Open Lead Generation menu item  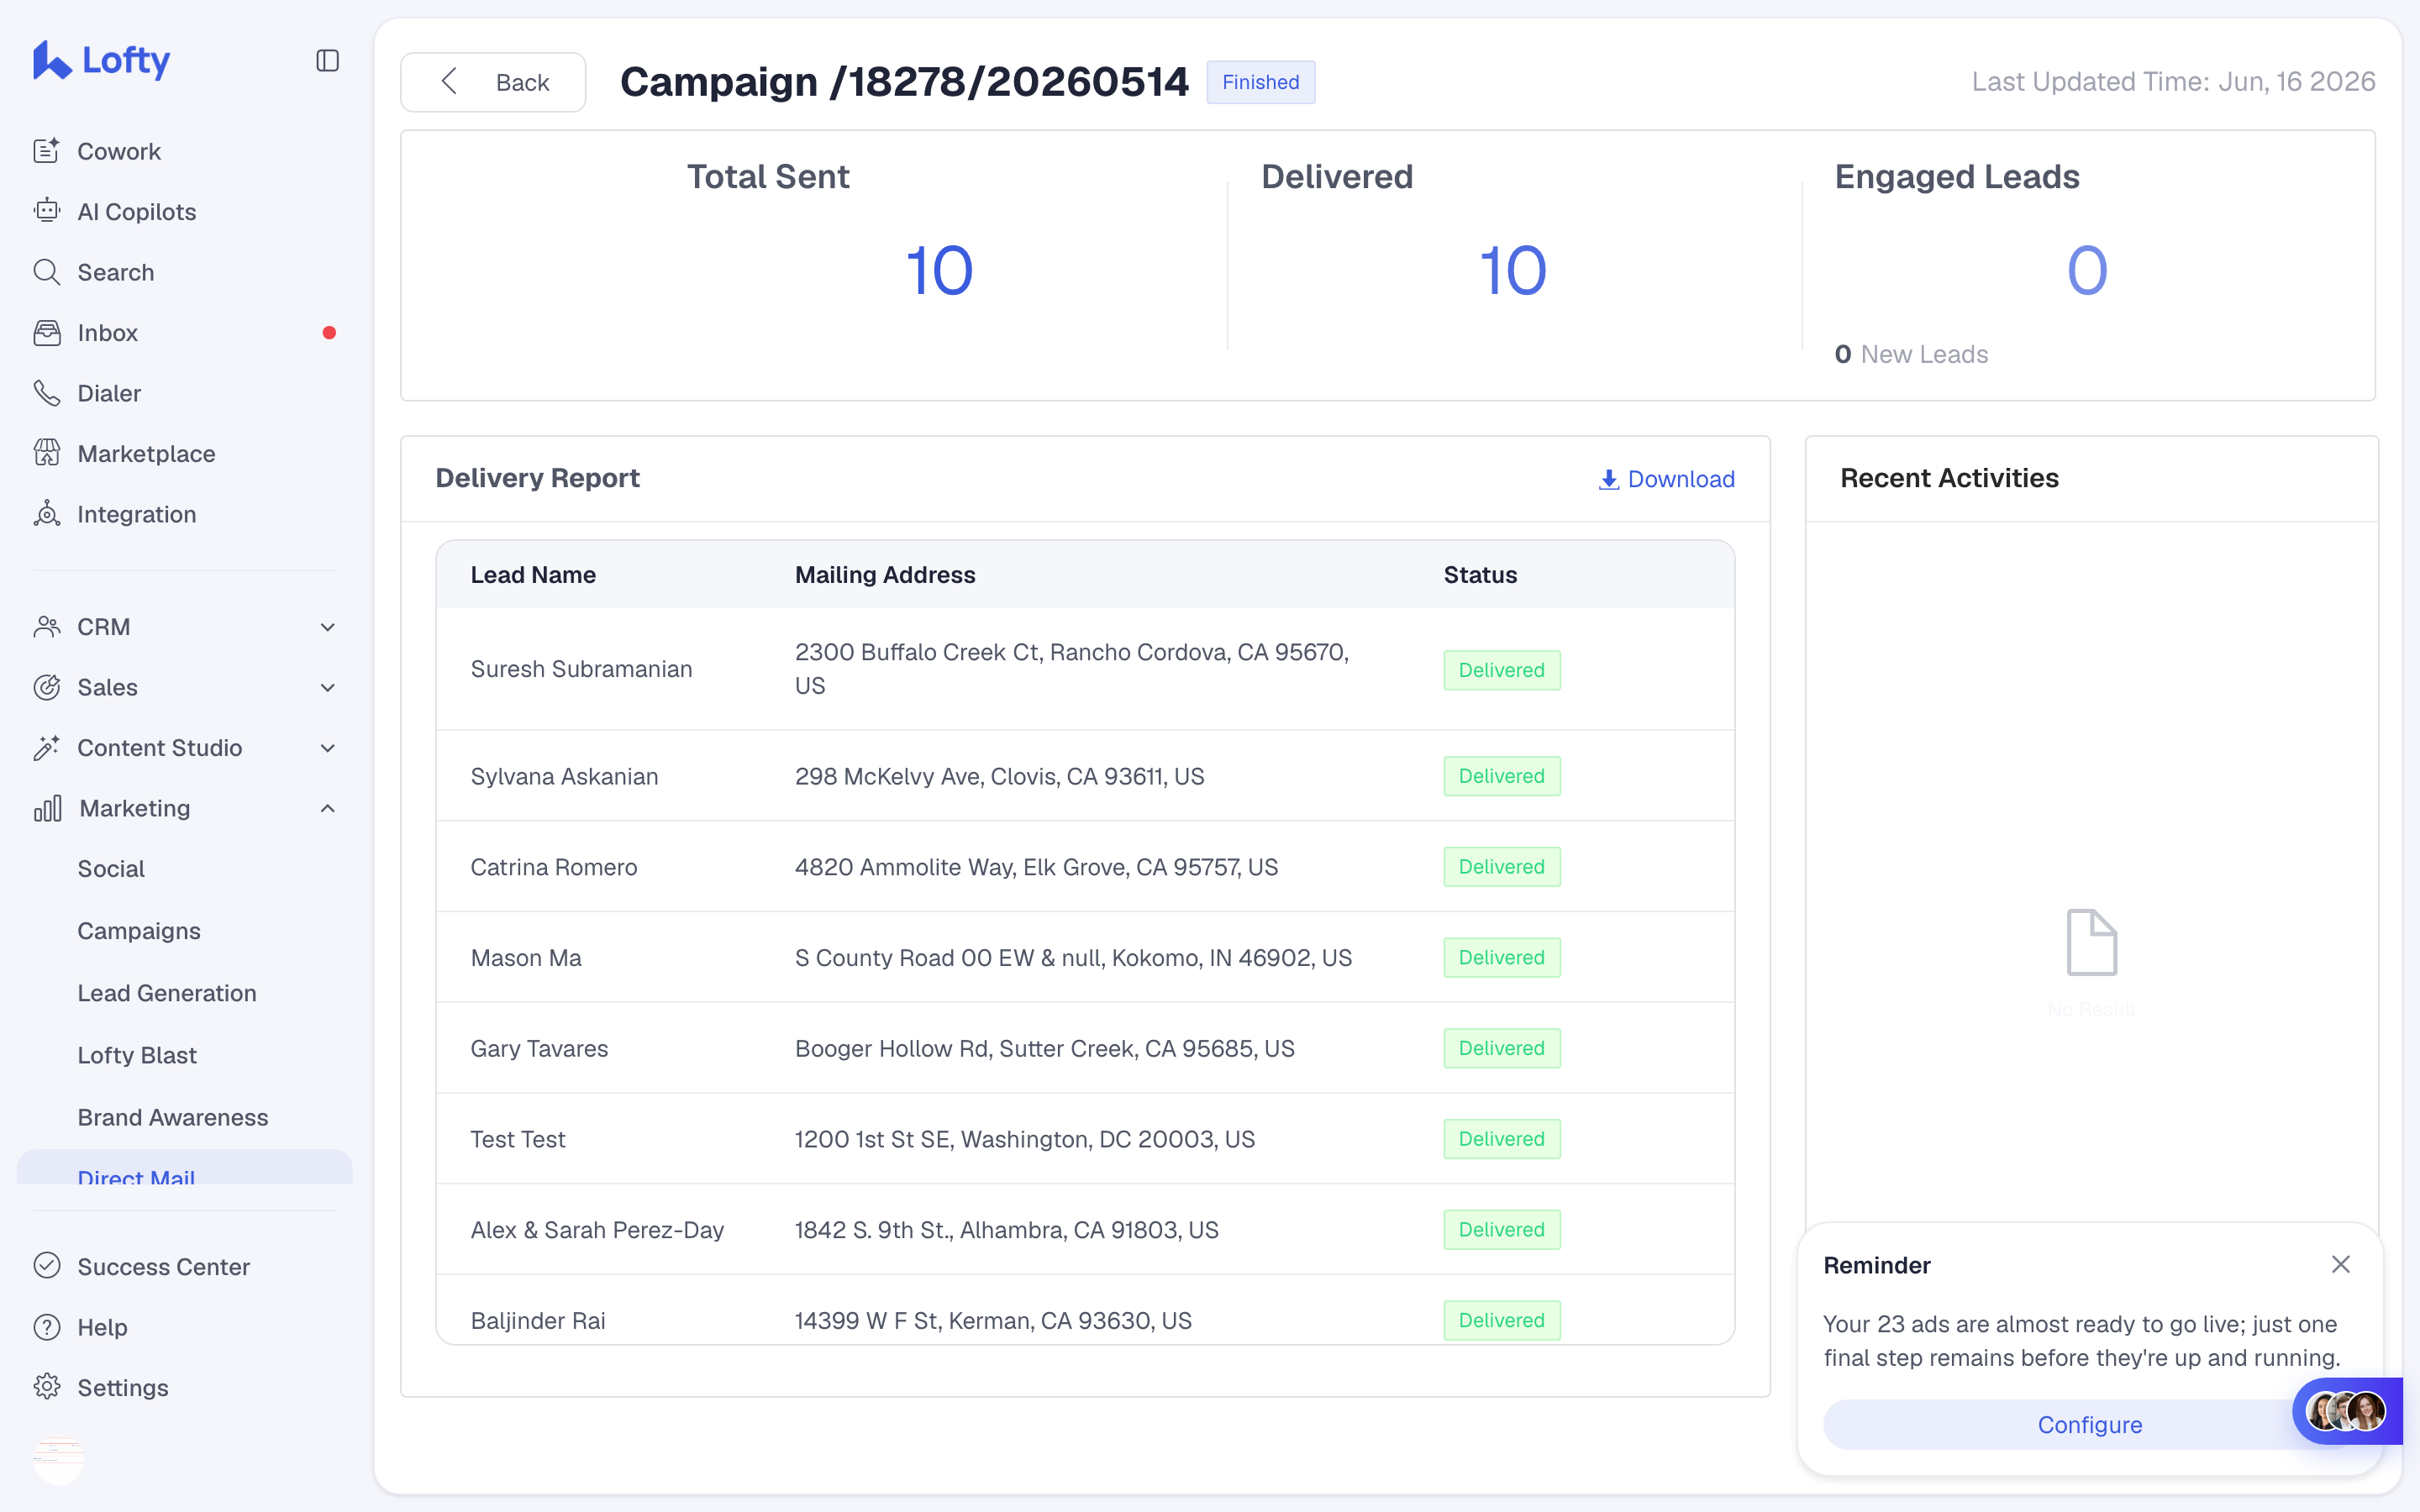click(167, 993)
